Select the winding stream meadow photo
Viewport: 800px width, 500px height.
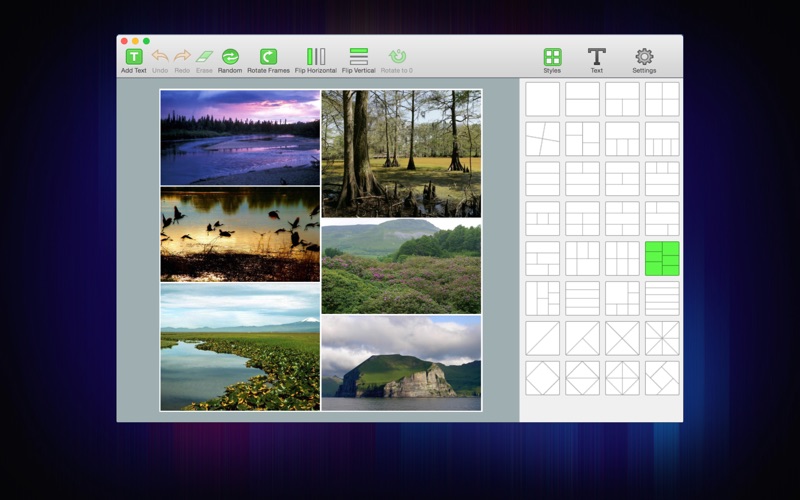tap(240, 347)
